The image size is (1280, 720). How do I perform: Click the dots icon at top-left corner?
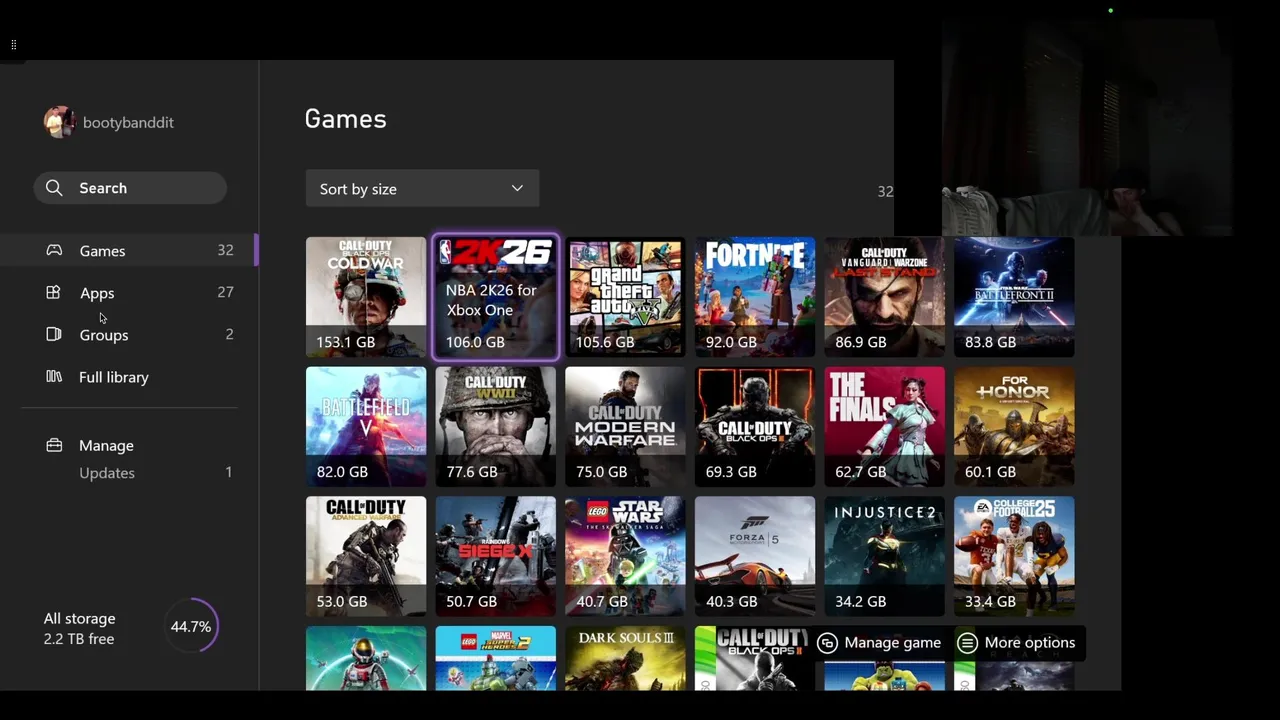coord(13,45)
